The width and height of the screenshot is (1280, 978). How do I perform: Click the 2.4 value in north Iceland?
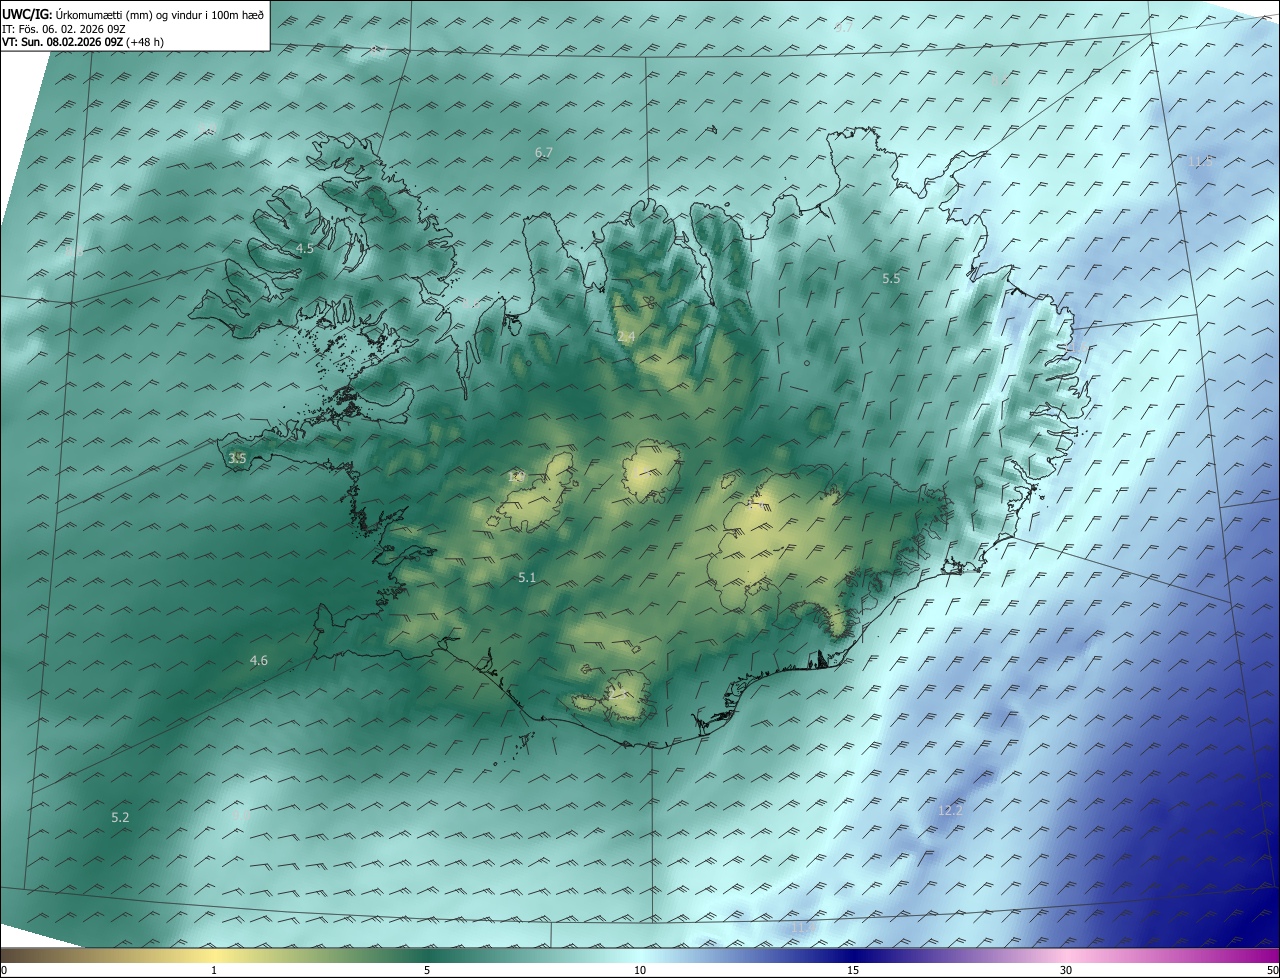626,338
